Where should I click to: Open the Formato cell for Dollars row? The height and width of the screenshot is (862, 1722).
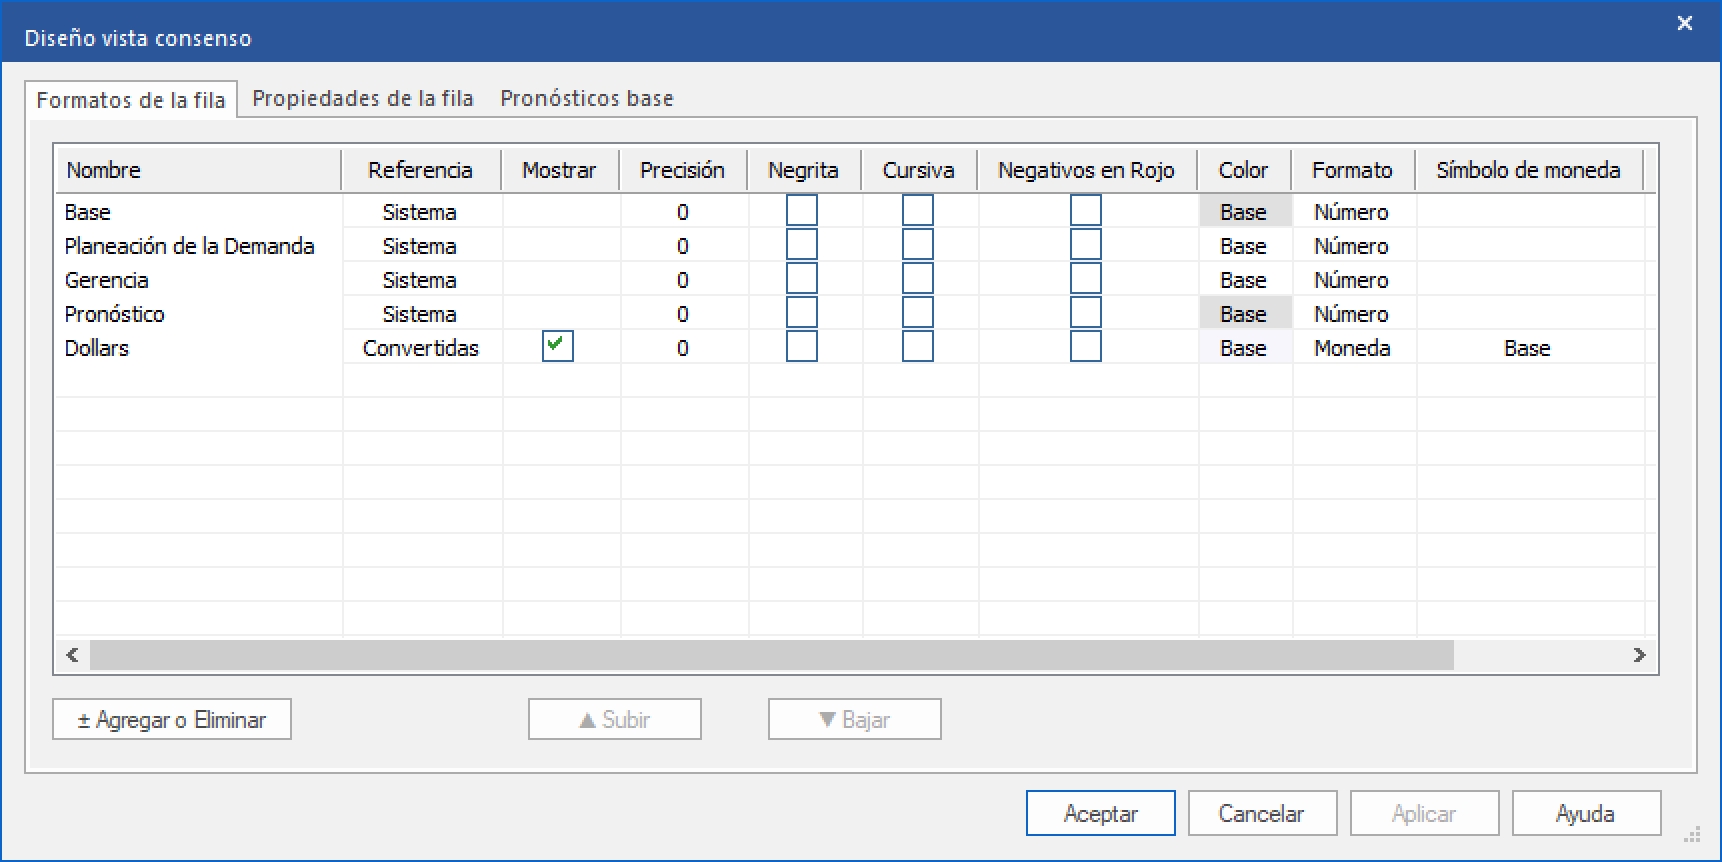1352,348
